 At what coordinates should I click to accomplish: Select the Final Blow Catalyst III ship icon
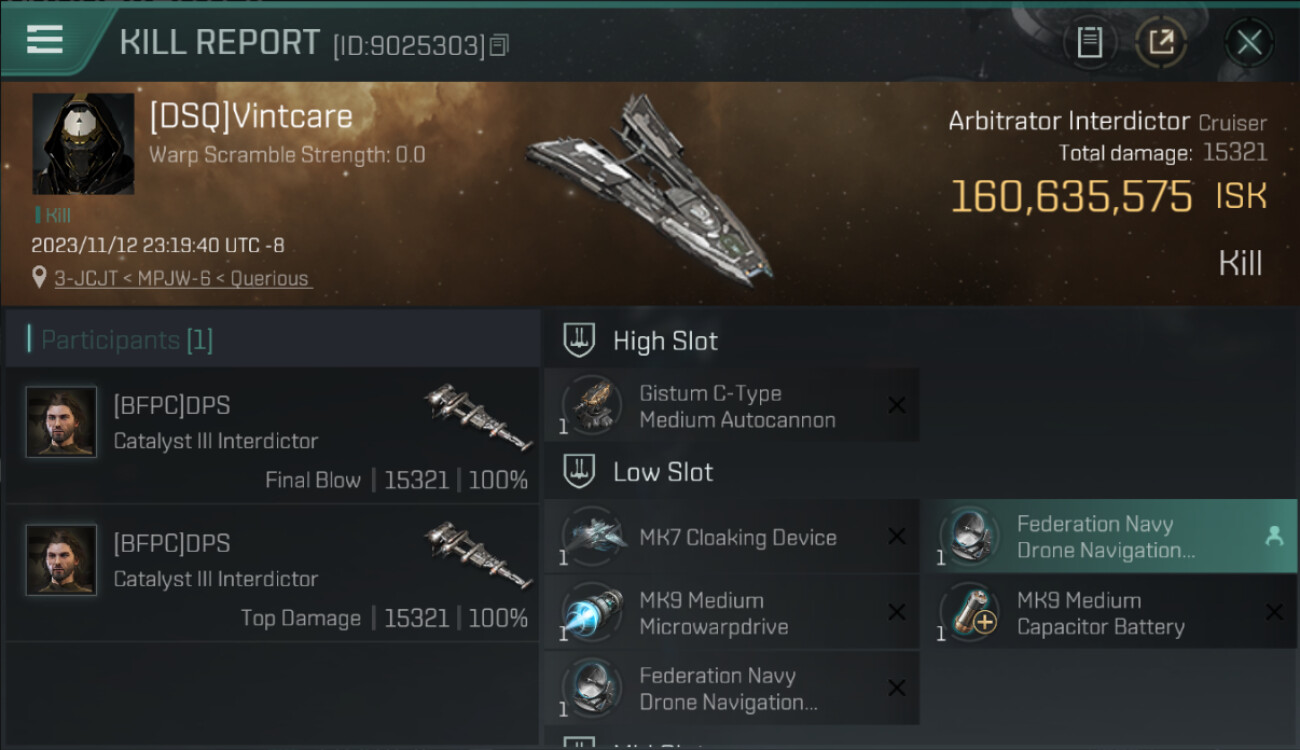tap(477, 414)
